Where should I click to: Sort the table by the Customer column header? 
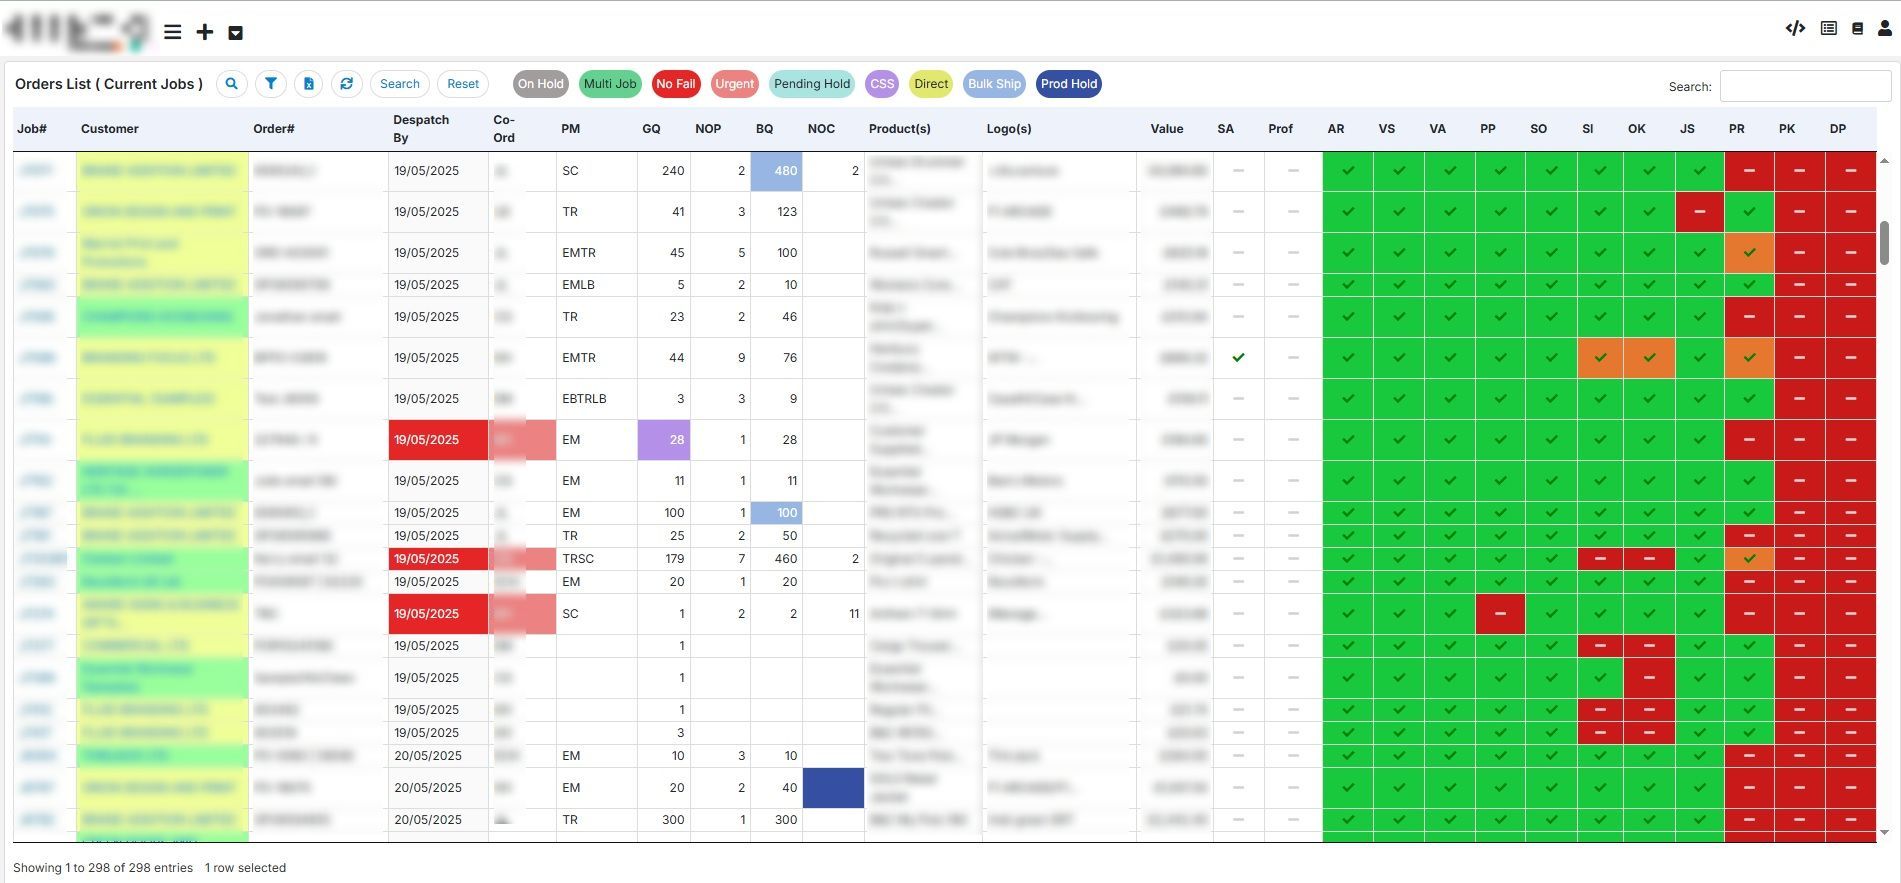click(110, 129)
